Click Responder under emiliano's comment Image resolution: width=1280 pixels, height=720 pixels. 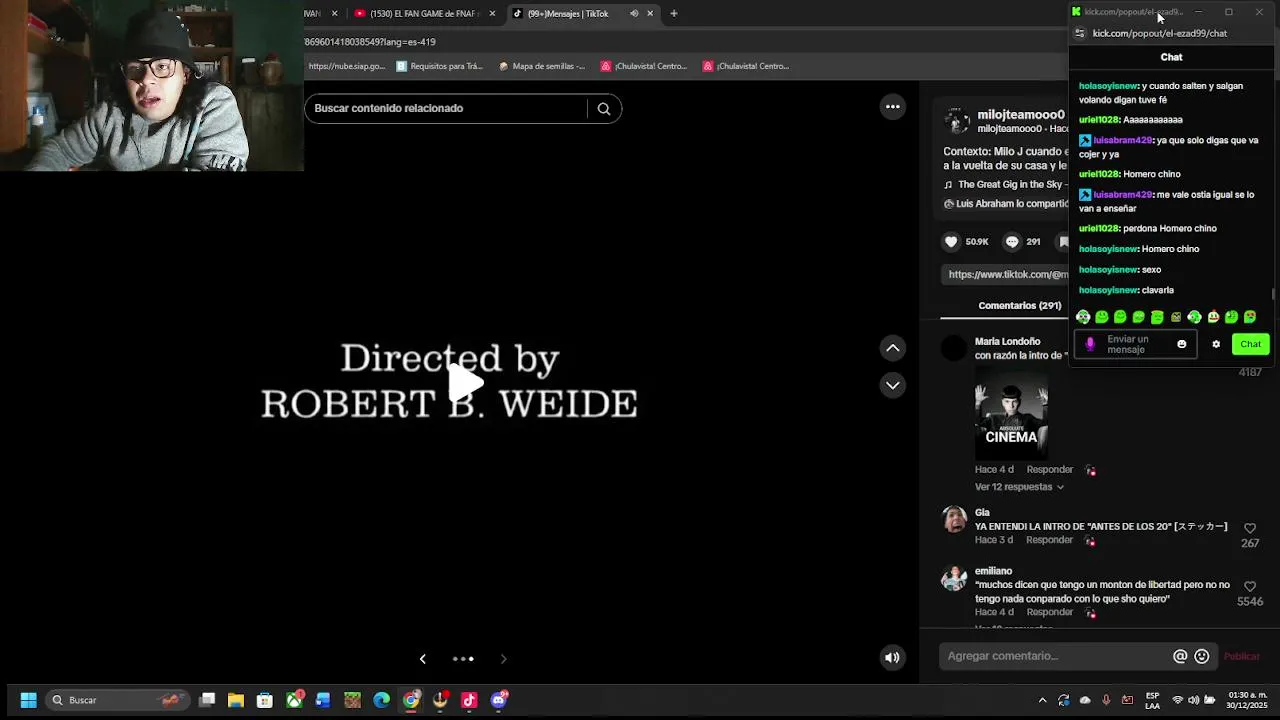point(1049,612)
